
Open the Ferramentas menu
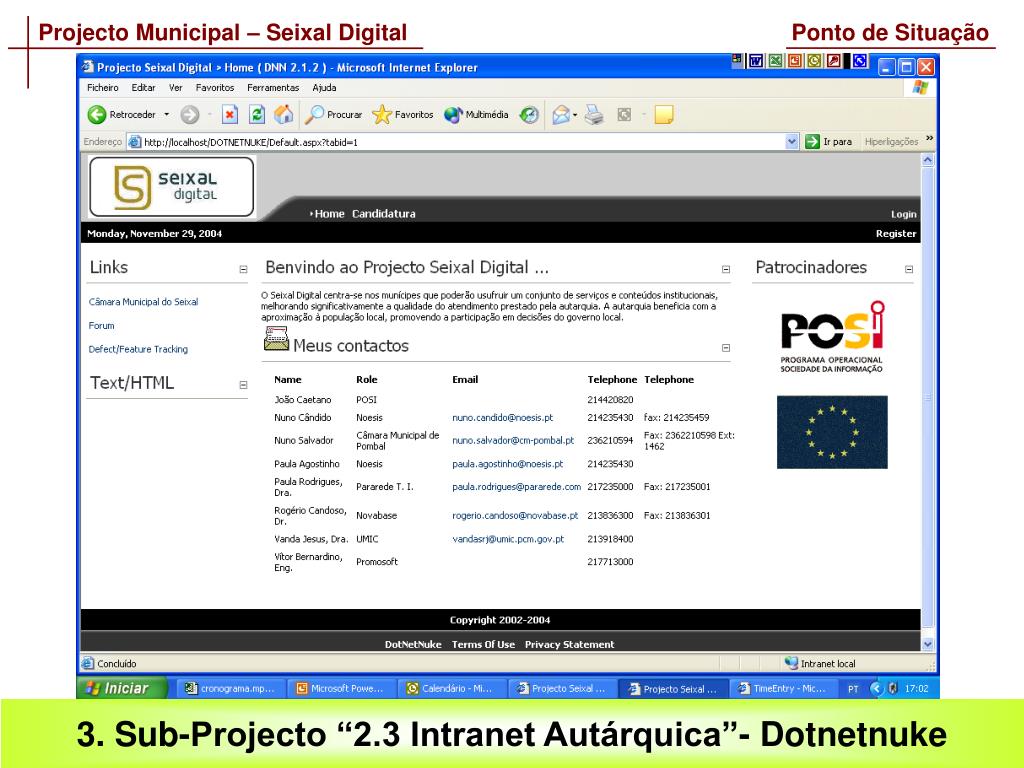[x=273, y=88]
